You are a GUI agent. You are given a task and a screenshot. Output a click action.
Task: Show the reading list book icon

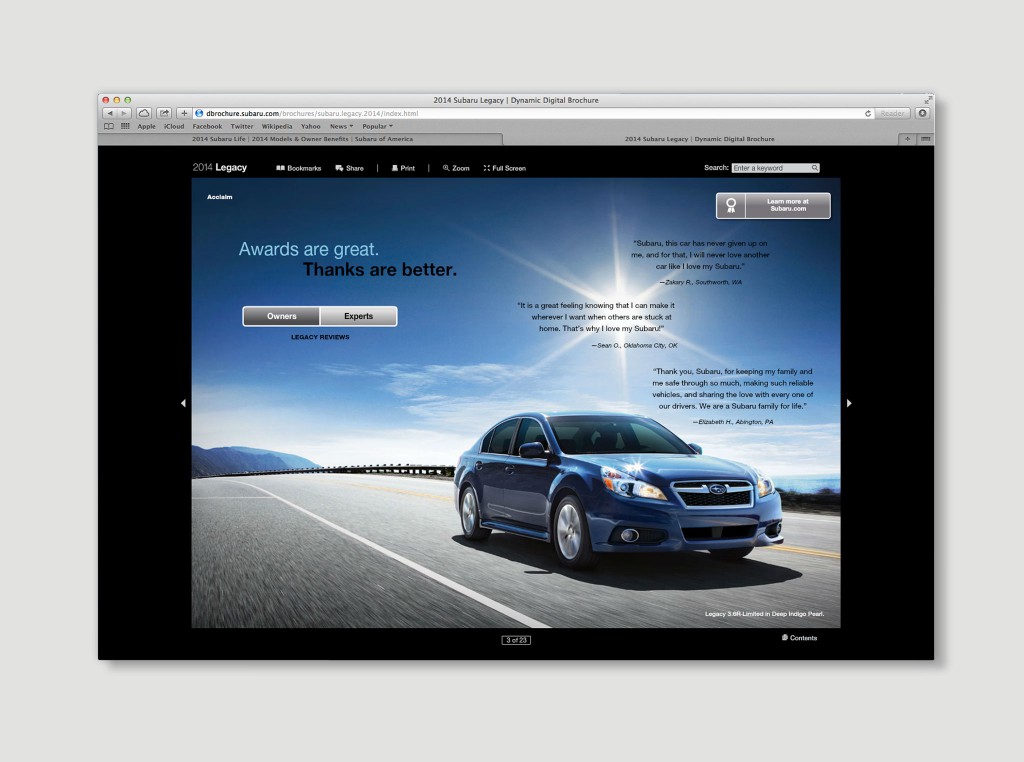coord(109,127)
